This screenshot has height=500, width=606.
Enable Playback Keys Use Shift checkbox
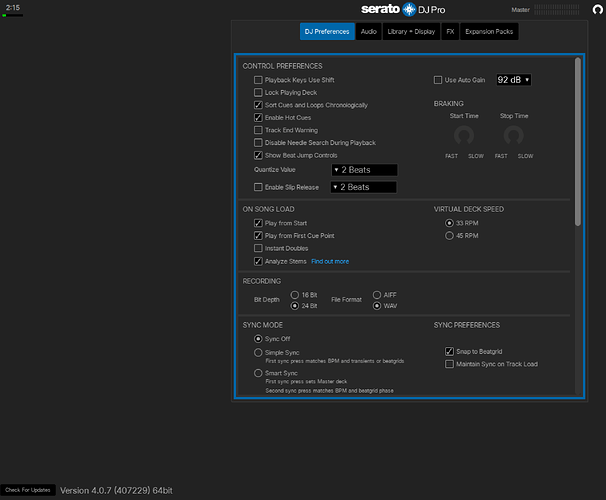(x=258, y=80)
